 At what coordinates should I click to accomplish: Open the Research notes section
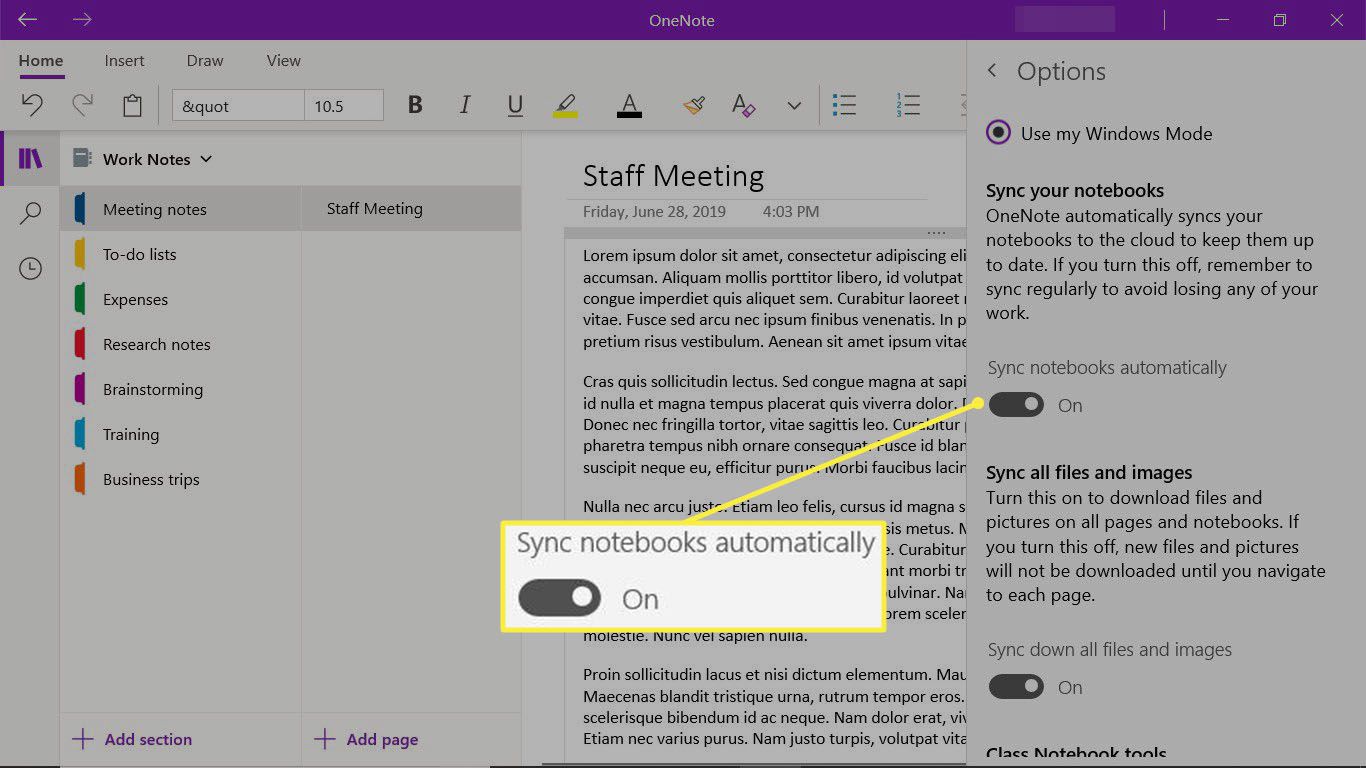click(x=180, y=344)
